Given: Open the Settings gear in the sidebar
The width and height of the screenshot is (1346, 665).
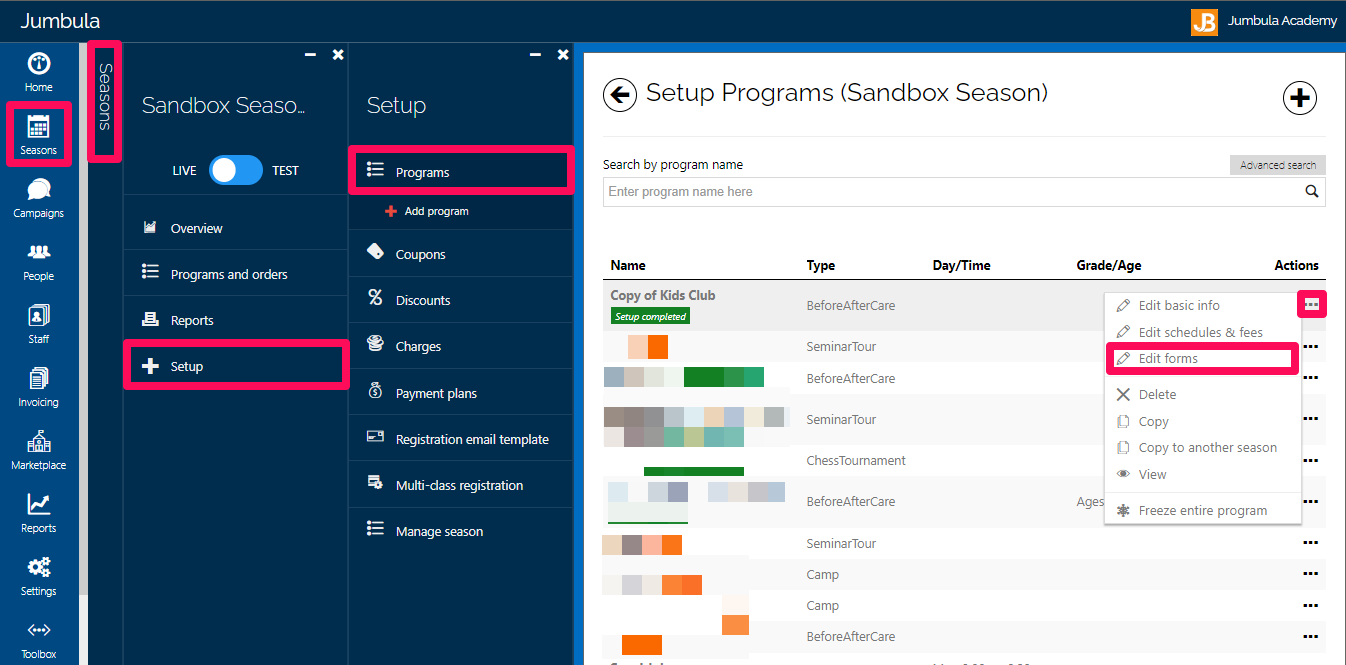Looking at the screenshot, I should point(39,577).
